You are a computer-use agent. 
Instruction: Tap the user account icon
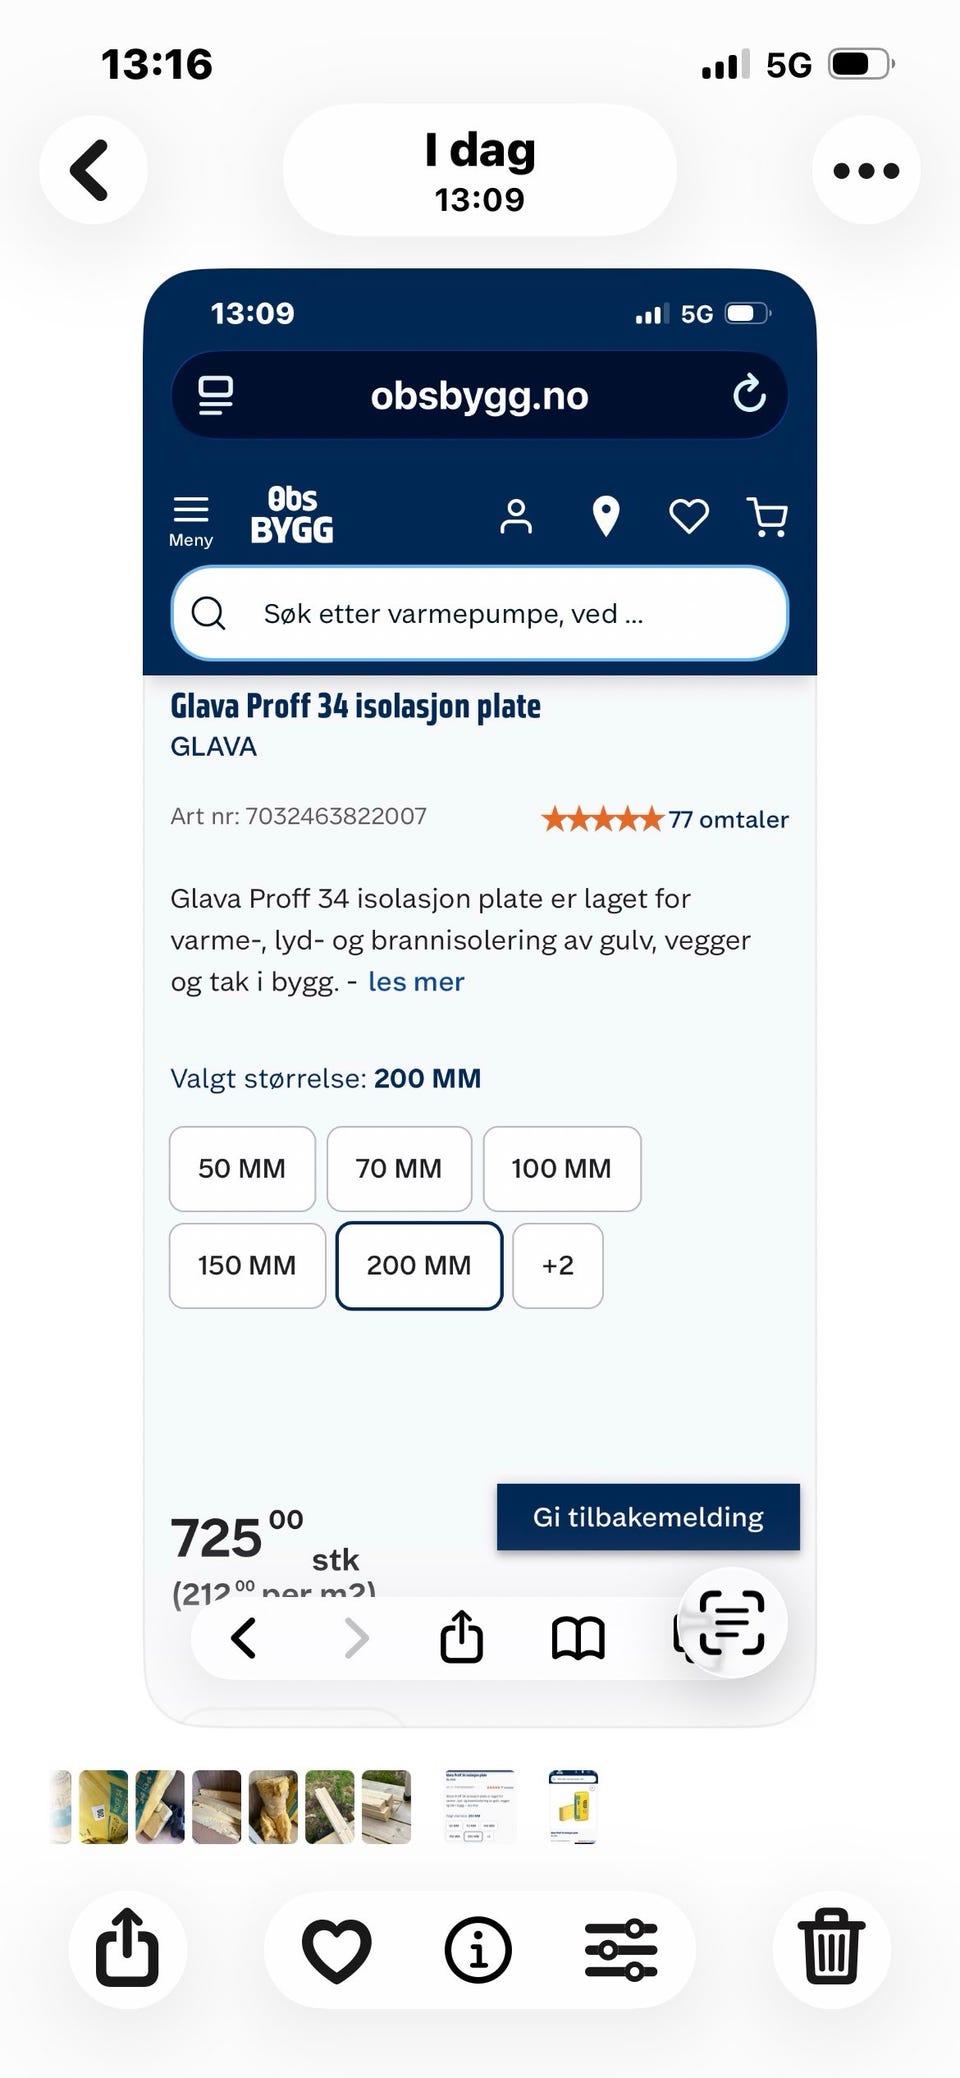pyautogui.click(x=516, y=517)
